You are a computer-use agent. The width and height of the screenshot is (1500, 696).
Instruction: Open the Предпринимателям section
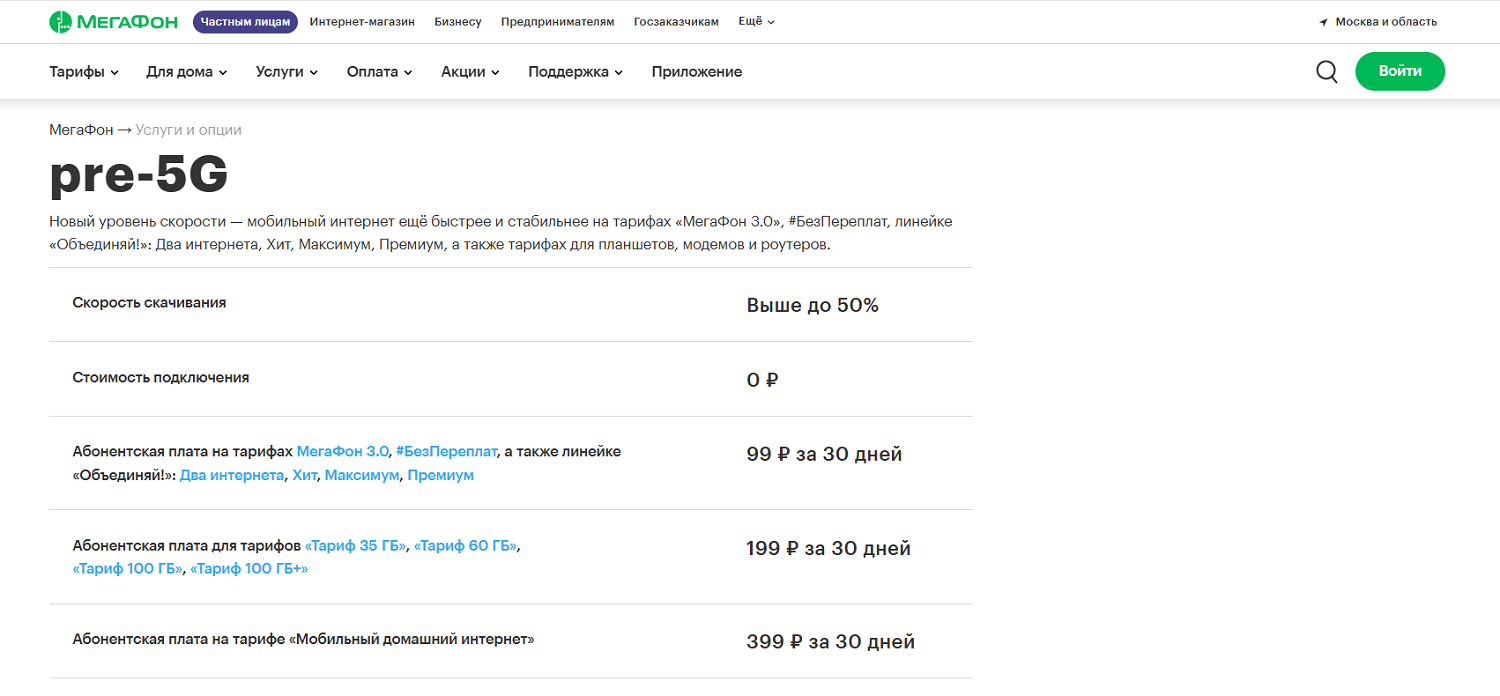click(x=558, y=21)
